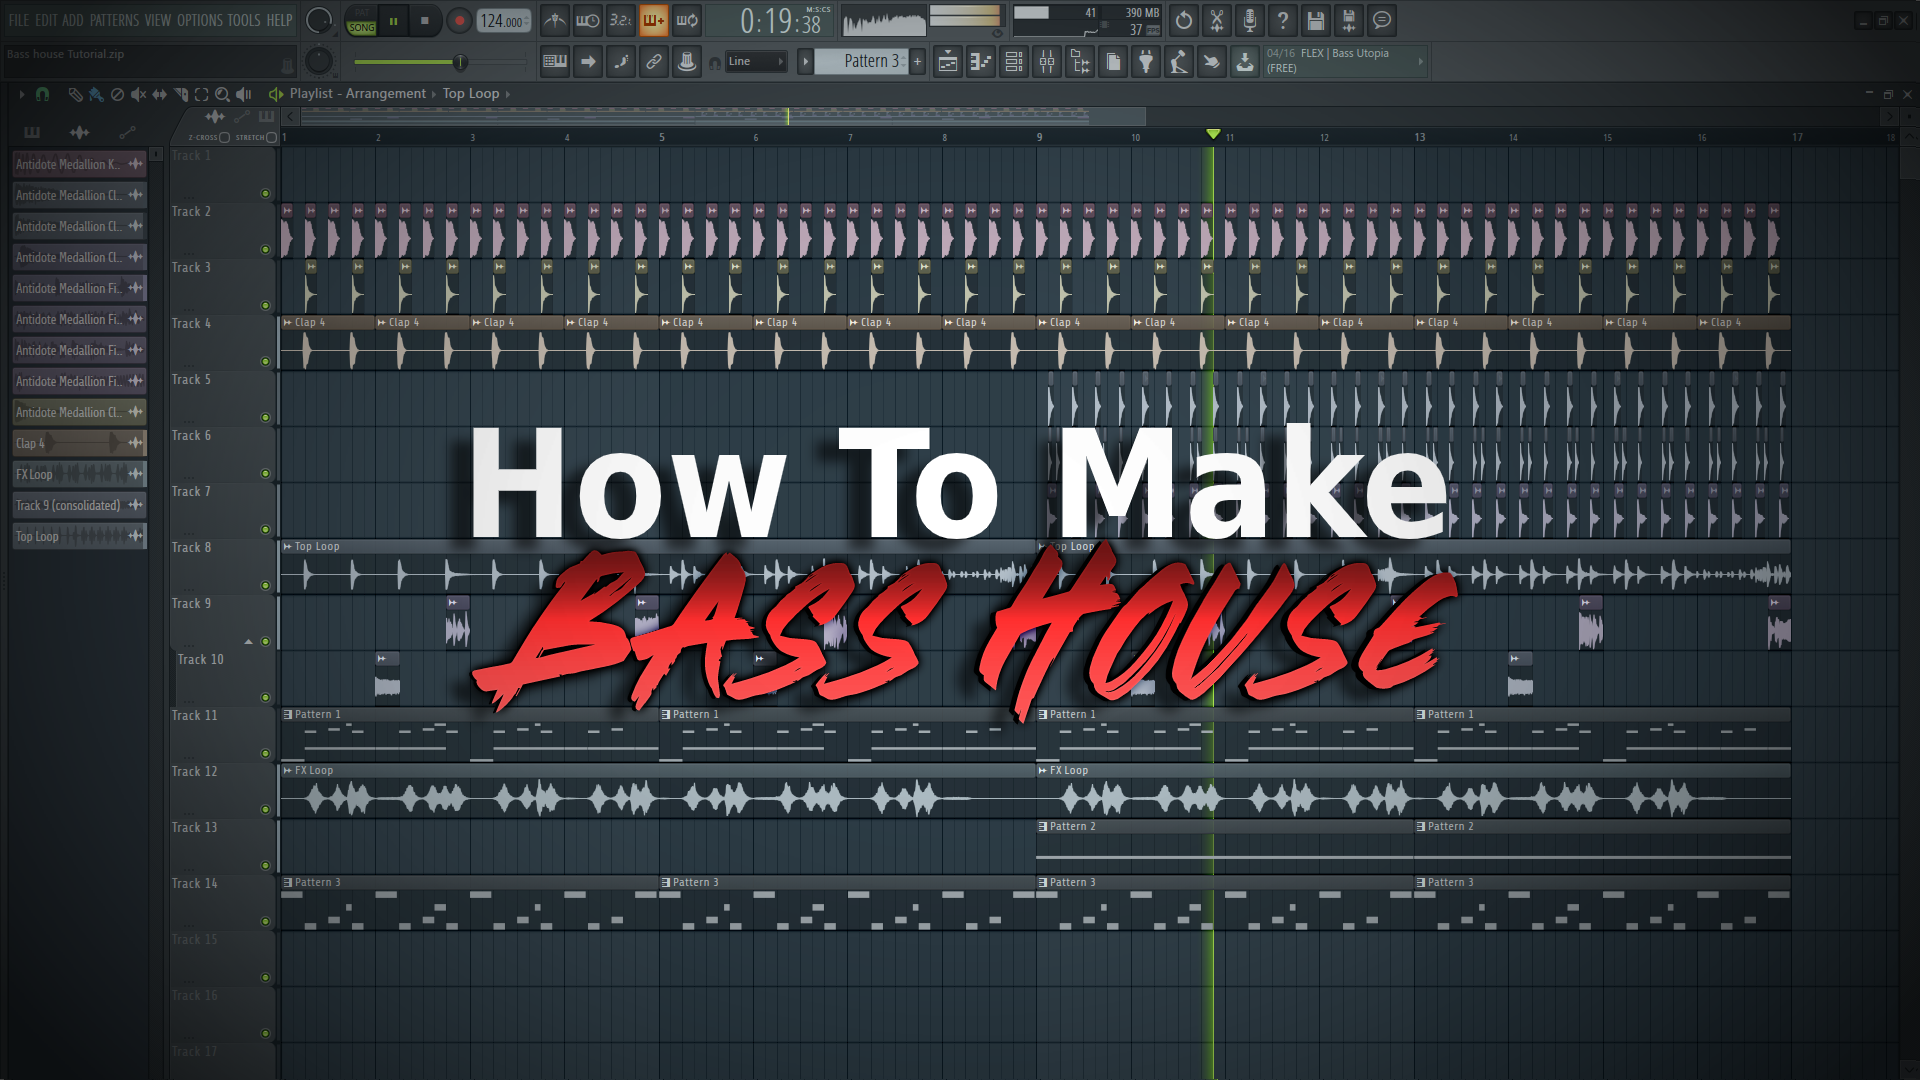Click the stop playback button
The width and height of the screenshot is (1920, 1080).
(x=425, y=20)
